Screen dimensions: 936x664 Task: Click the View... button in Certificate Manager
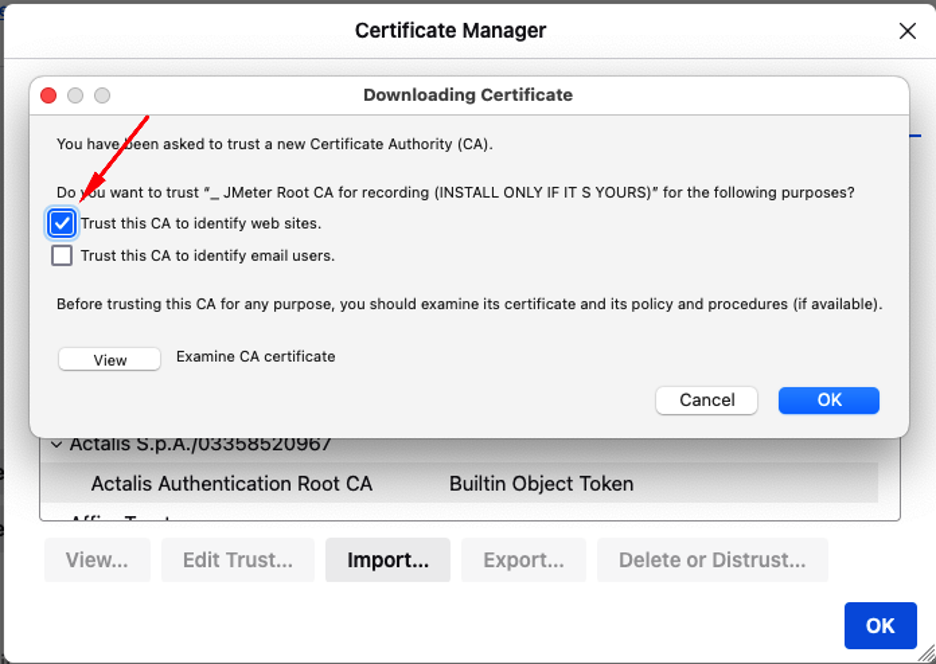[97, 560]
